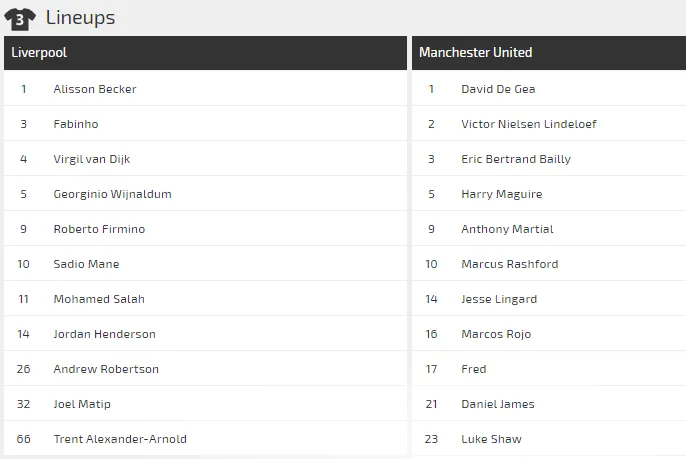Click on Anthony Martial
686x459 pixels.
pos(507,229)
